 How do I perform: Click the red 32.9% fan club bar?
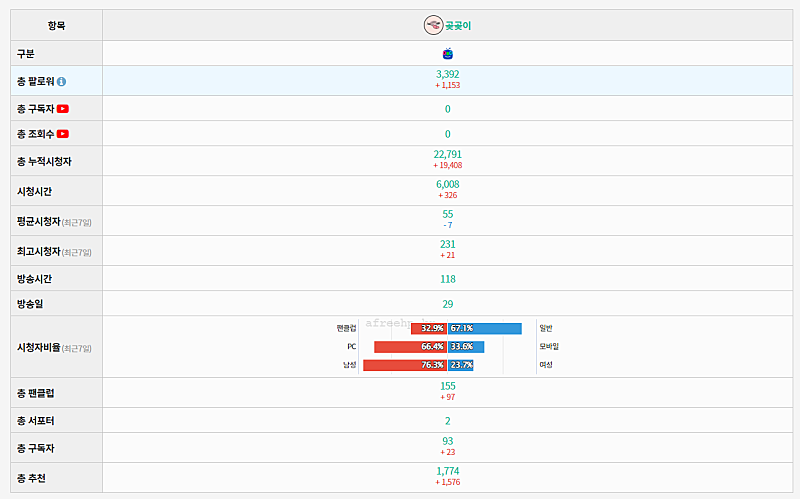[x=429, y=328]
